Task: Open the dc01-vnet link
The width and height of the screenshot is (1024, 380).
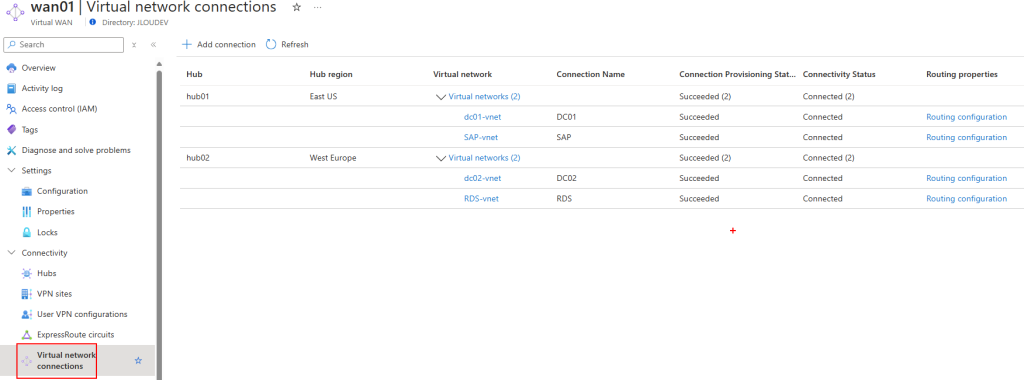Action: pyautogui.click(x=483, y=117)
